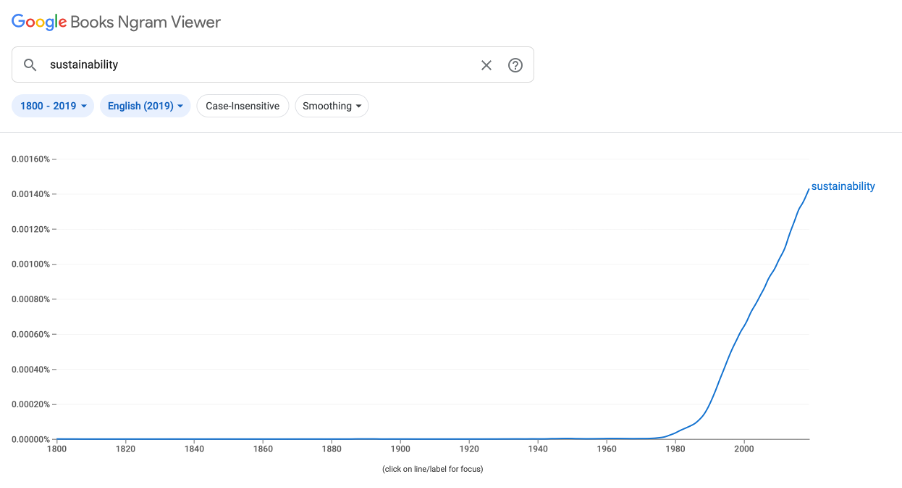Open the Smoothing dropdown
This screenshot has width=902, height=488.
tap(332, 106)
